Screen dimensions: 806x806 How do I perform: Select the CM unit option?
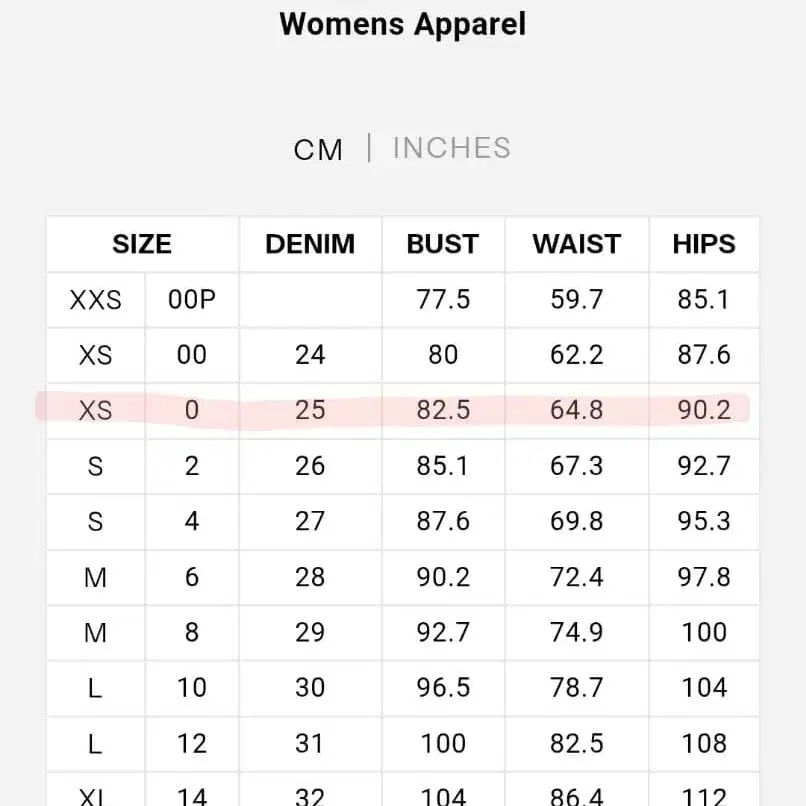[319, 148]
